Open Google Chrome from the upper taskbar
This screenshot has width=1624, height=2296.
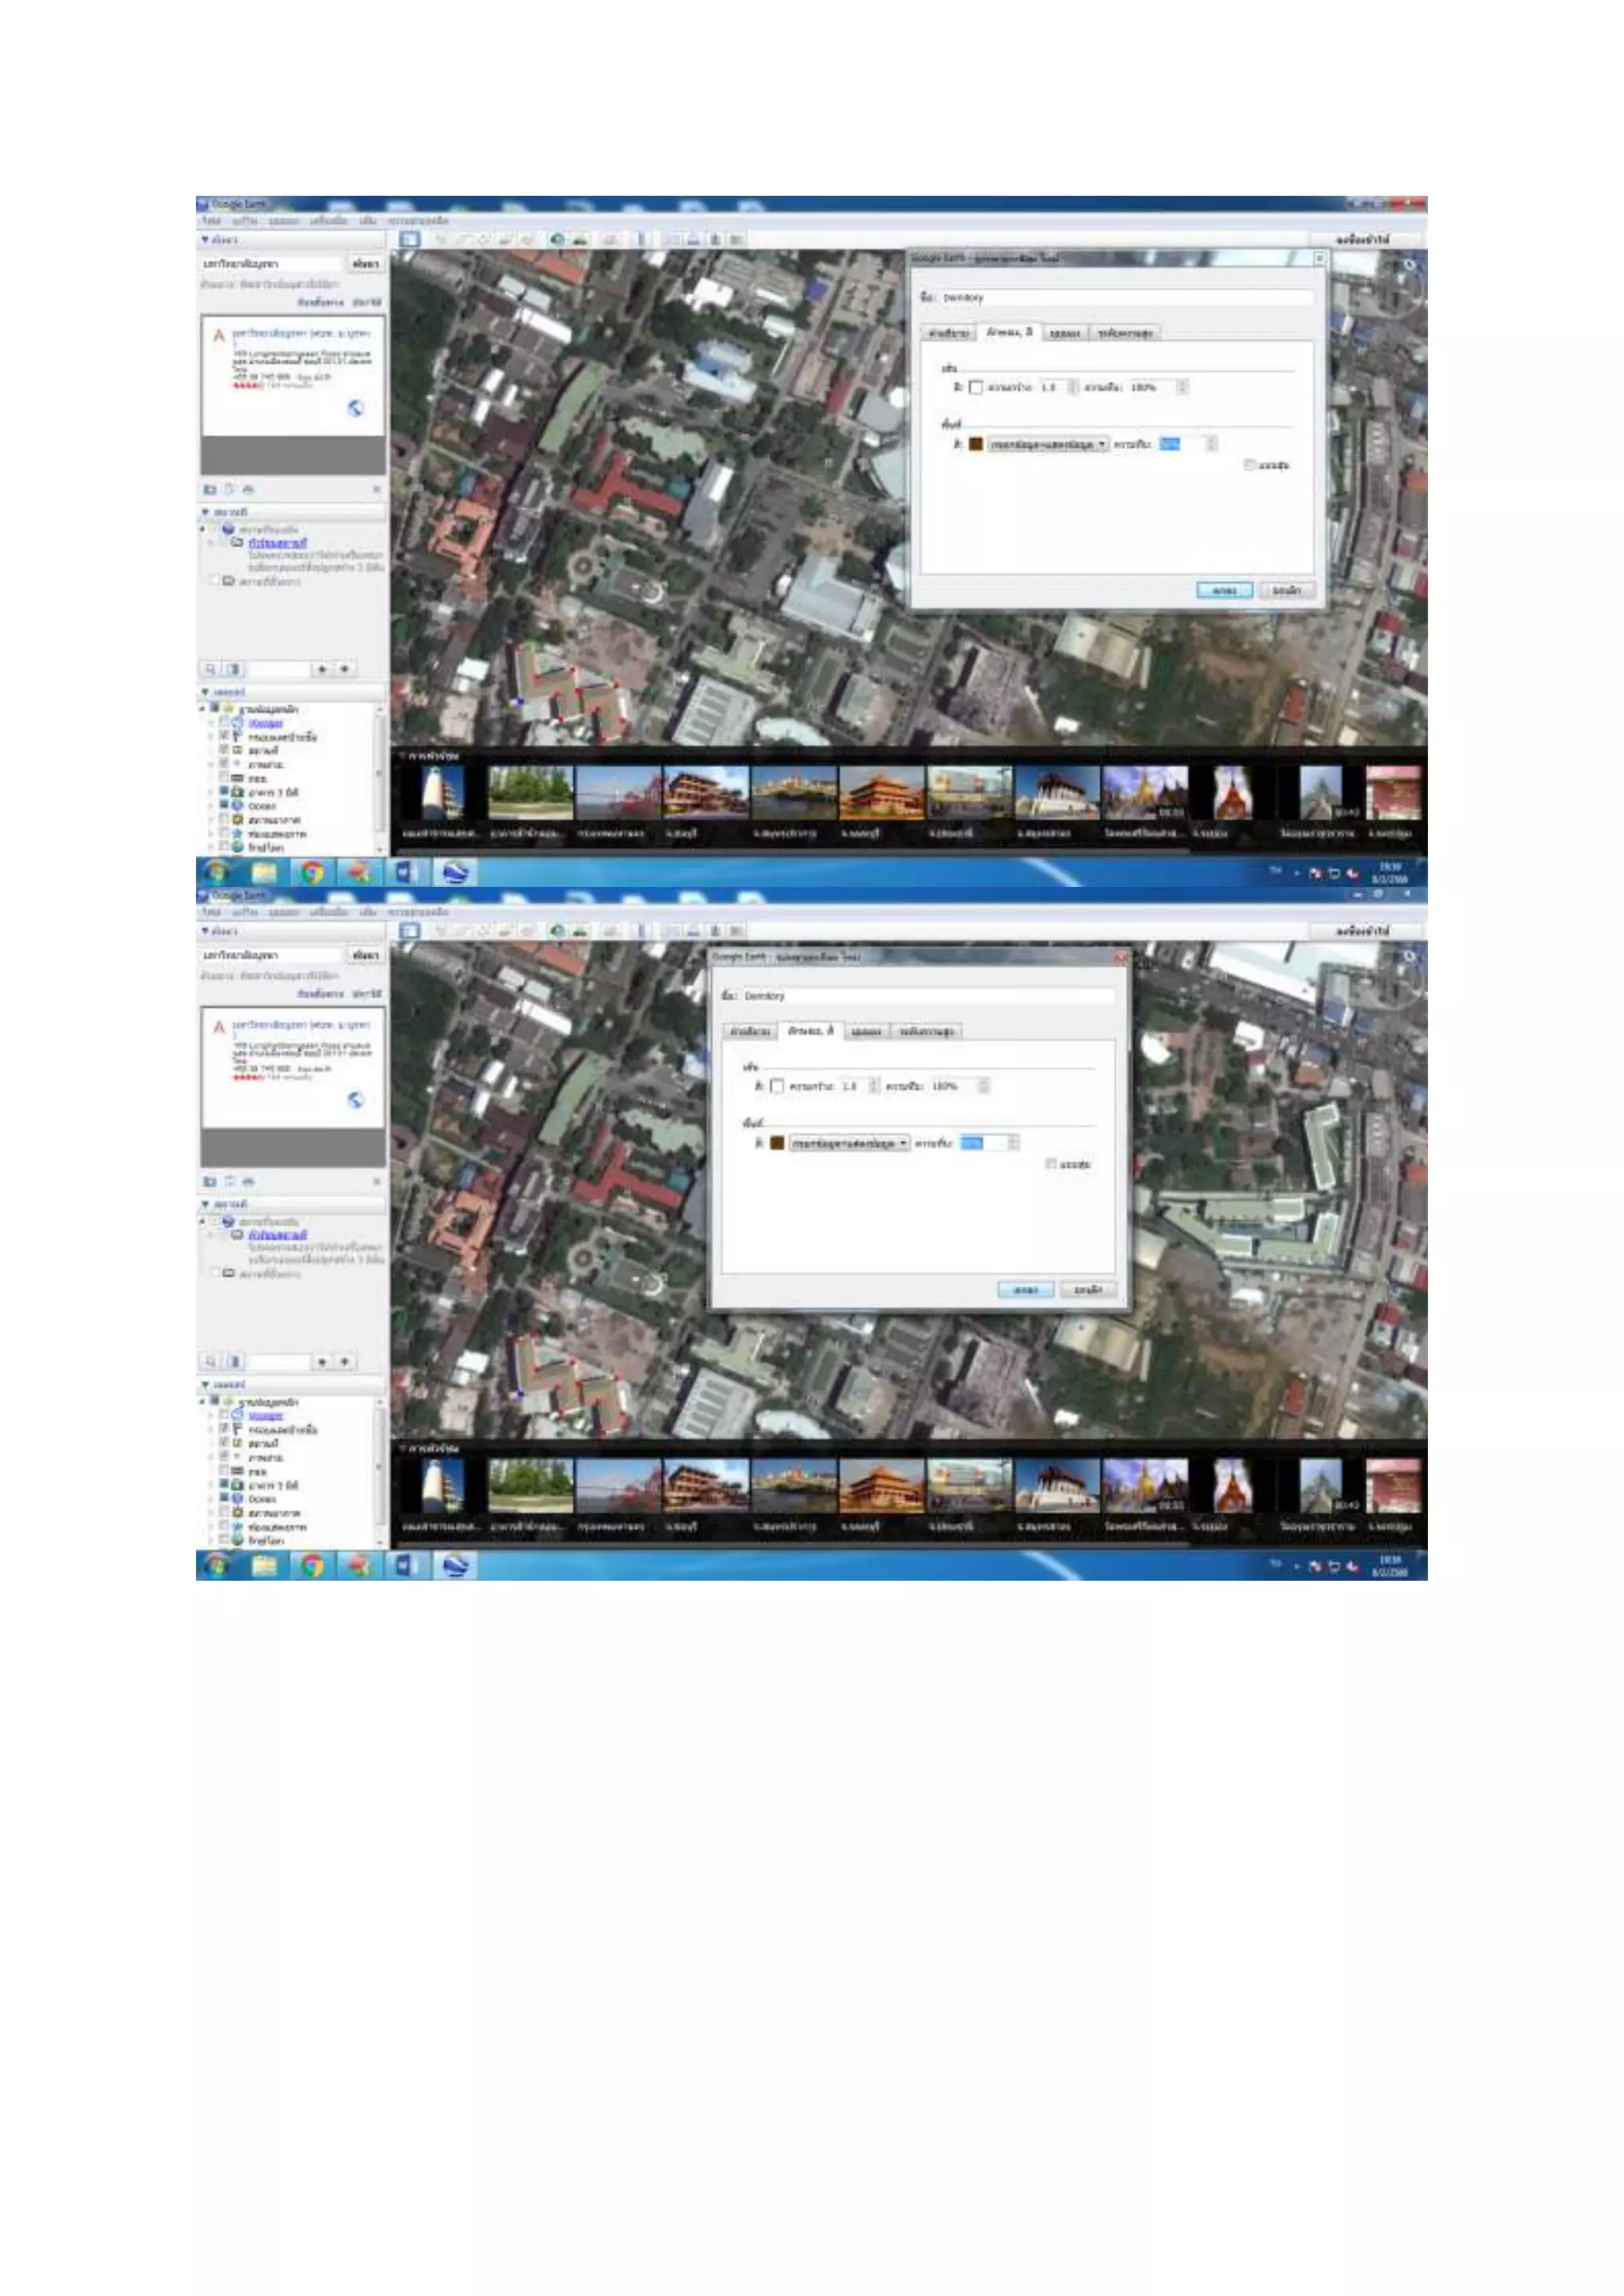pyautogui.click(x=312, y=872)
